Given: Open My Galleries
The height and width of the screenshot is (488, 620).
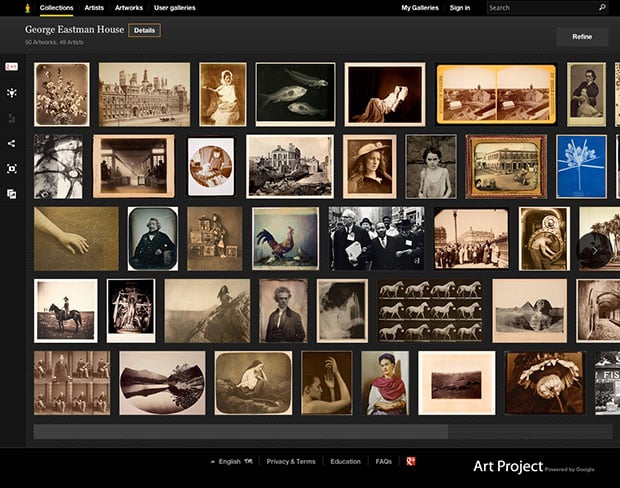Looking at the screenshot, I should point(420,8).
